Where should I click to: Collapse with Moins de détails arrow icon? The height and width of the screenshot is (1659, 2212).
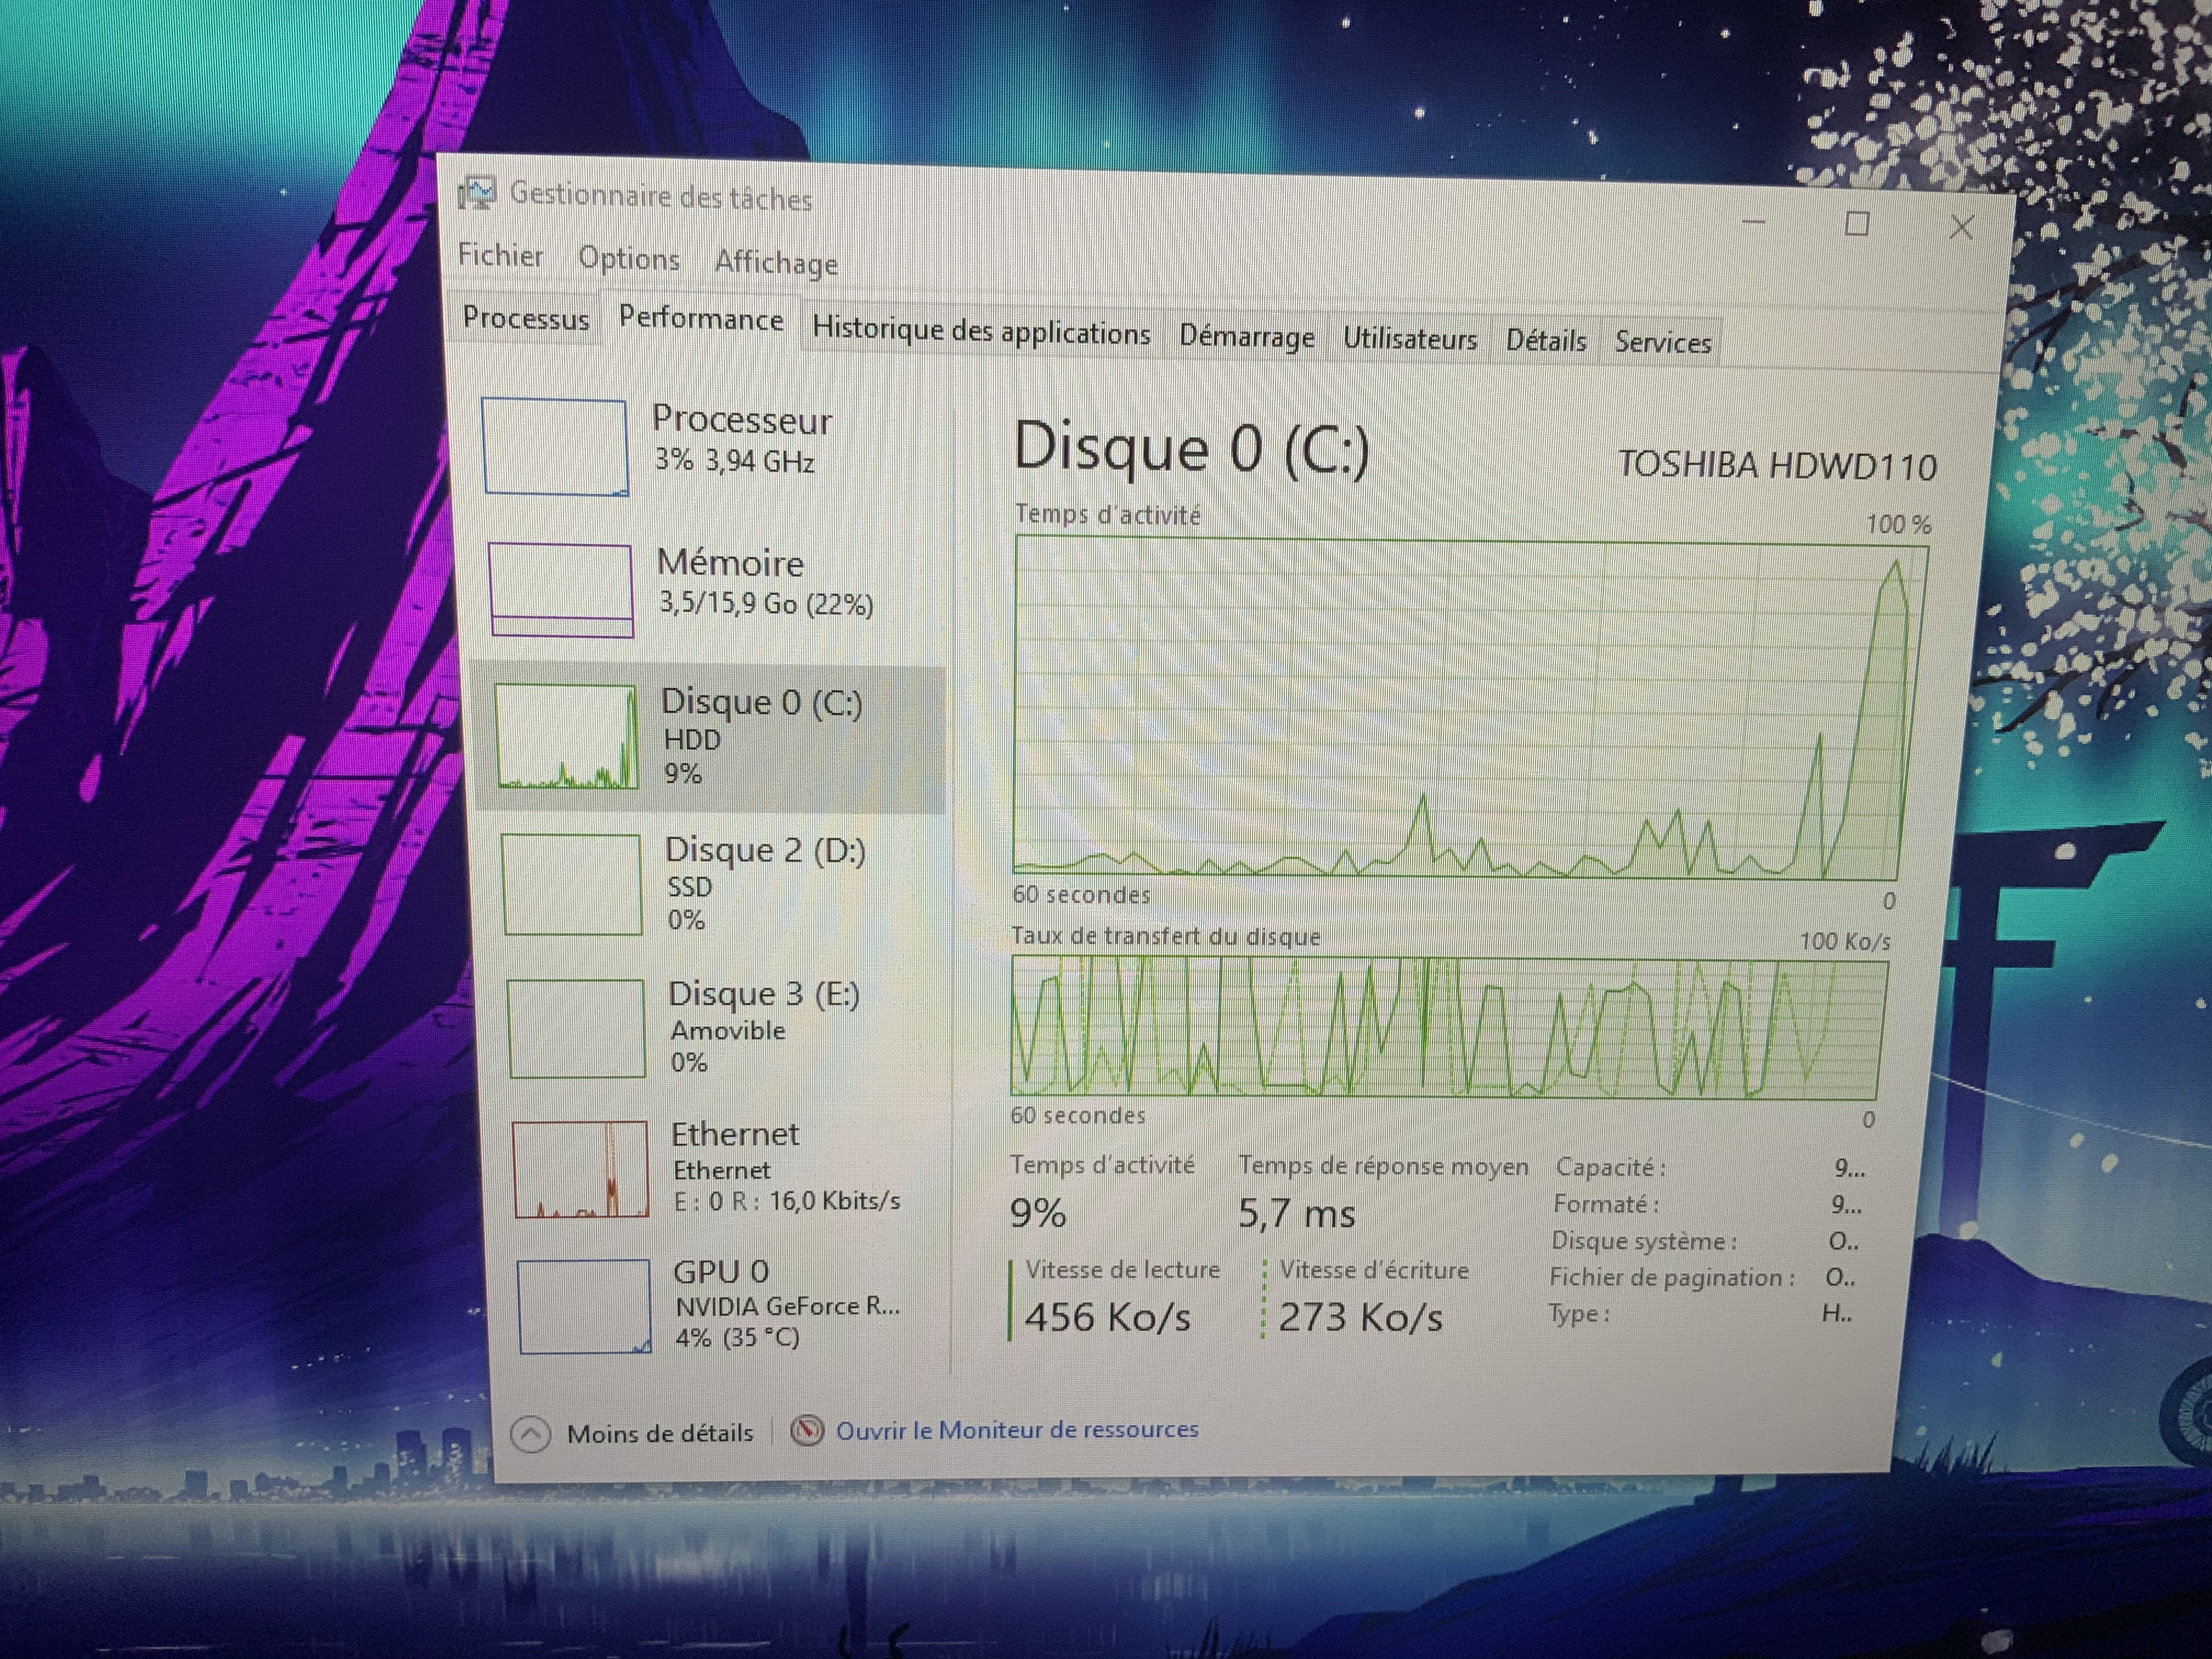point(530,1435)
